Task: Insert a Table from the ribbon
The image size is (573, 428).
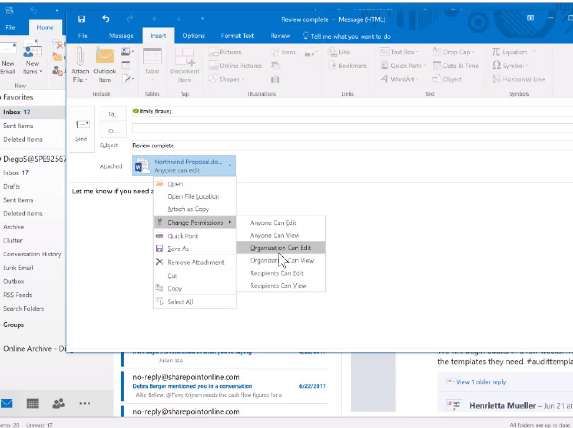Action: click(152, 61)
